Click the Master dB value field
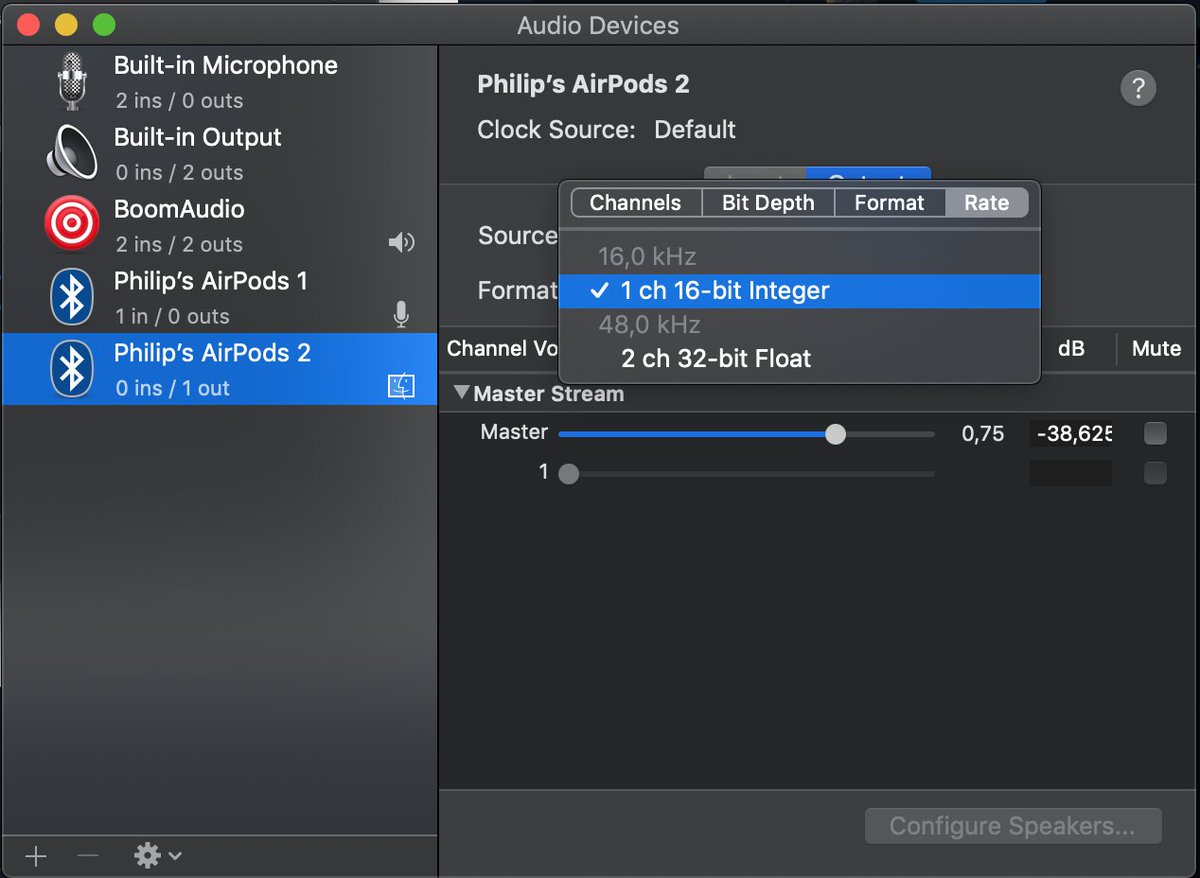 coord(1070,433)
